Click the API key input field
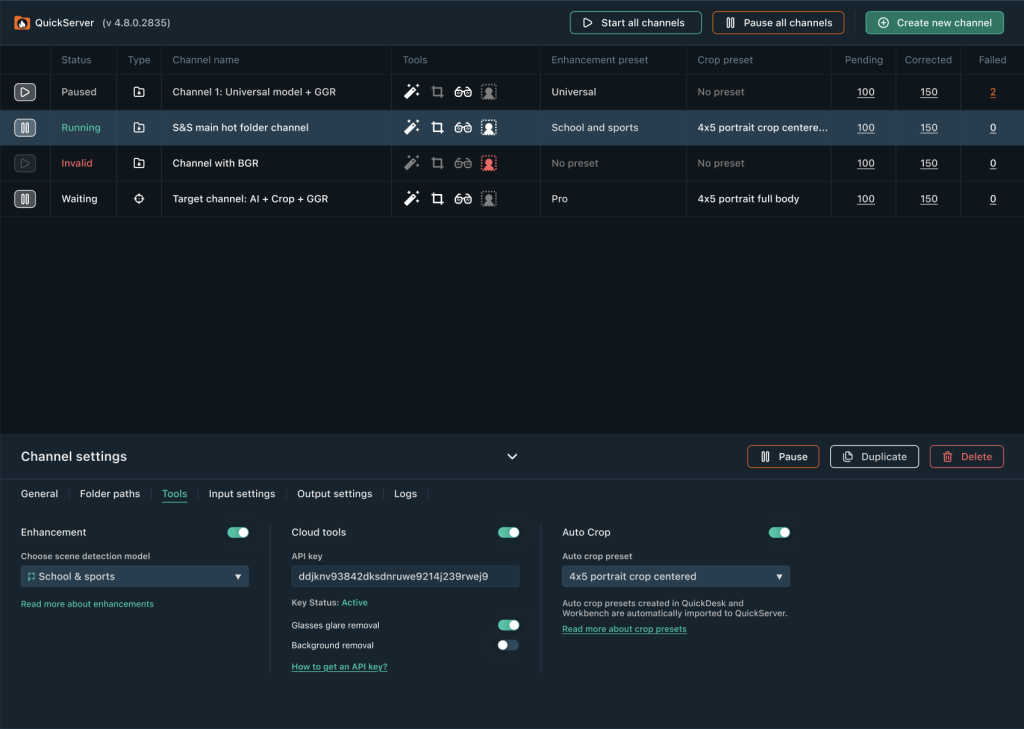1024x729 pixels. [406, 577]
